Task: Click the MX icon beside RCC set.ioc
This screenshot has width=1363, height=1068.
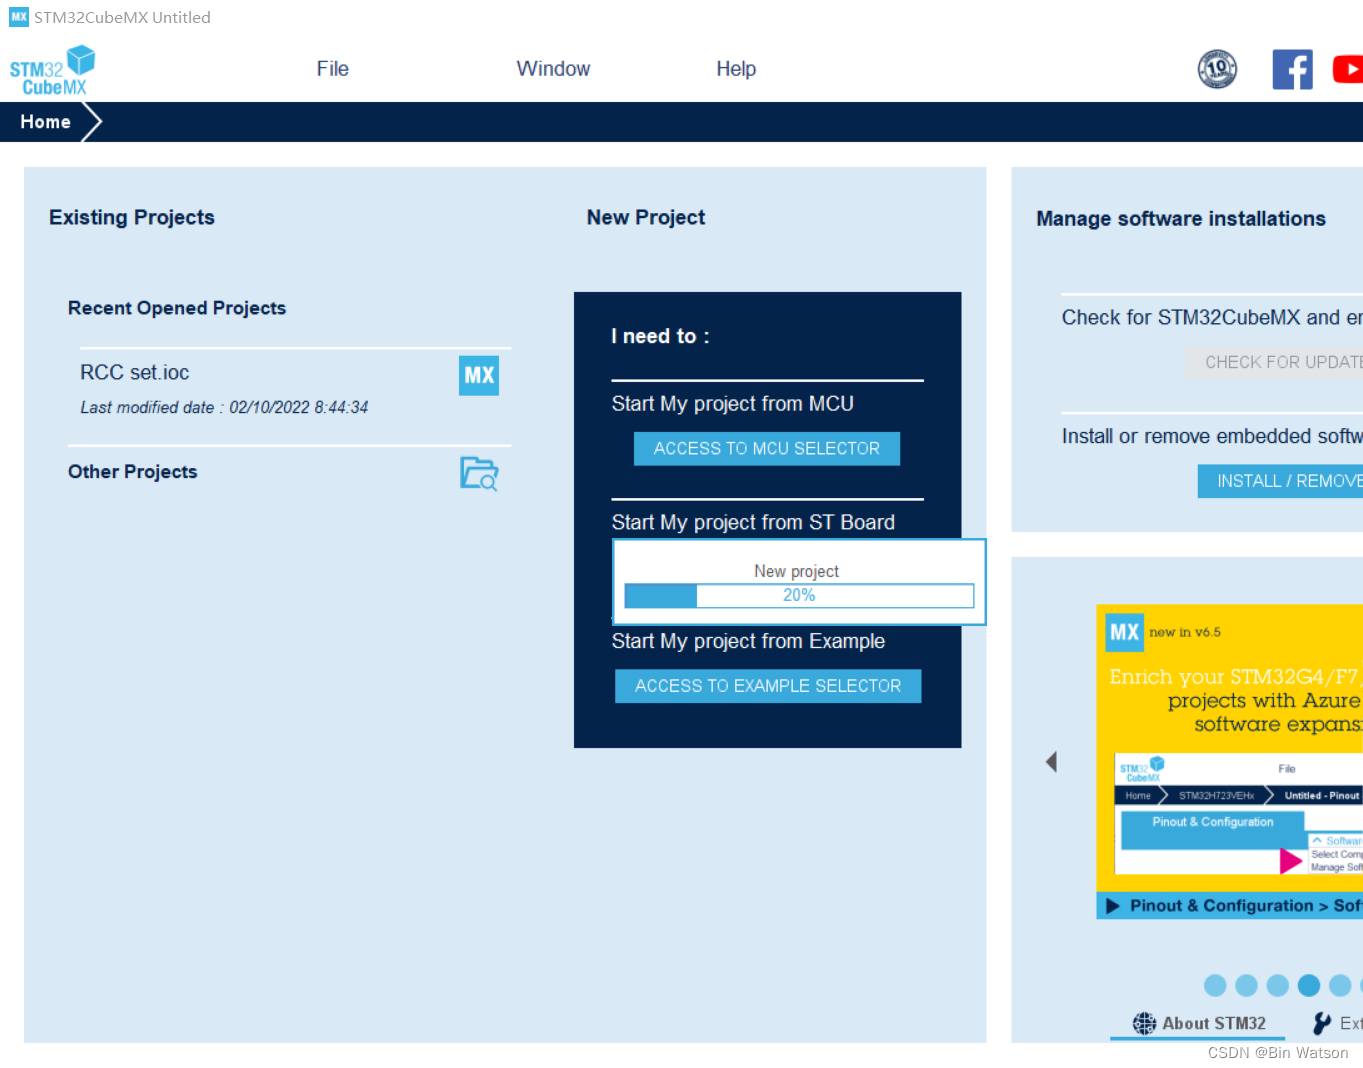Action: point(479,375)
